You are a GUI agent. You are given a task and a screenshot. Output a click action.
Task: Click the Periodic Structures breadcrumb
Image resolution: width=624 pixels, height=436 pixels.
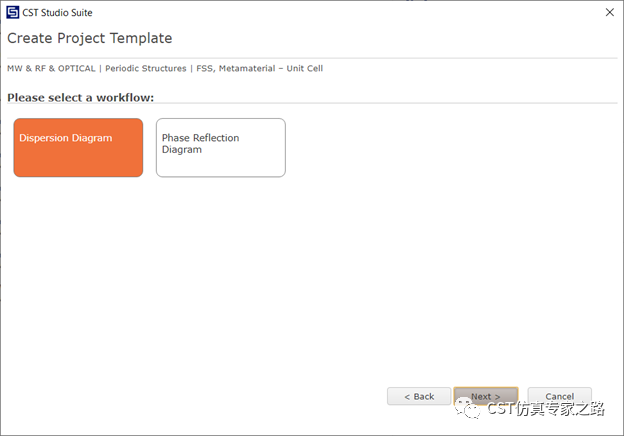tap(143, 69)
